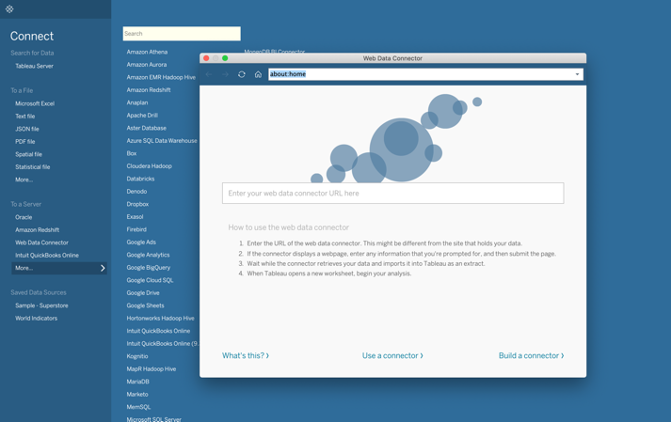The image size is (672, 422).
Task: Select JSON file connection
Action: (x=27, y=129)
